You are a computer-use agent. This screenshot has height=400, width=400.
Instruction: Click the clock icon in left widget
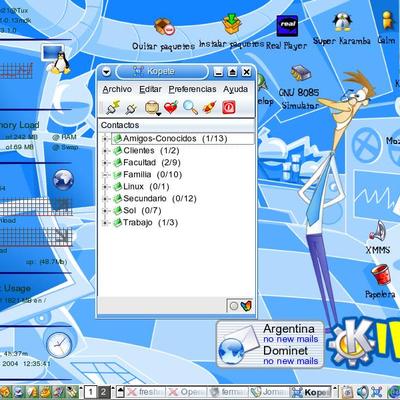click(59, 344)
